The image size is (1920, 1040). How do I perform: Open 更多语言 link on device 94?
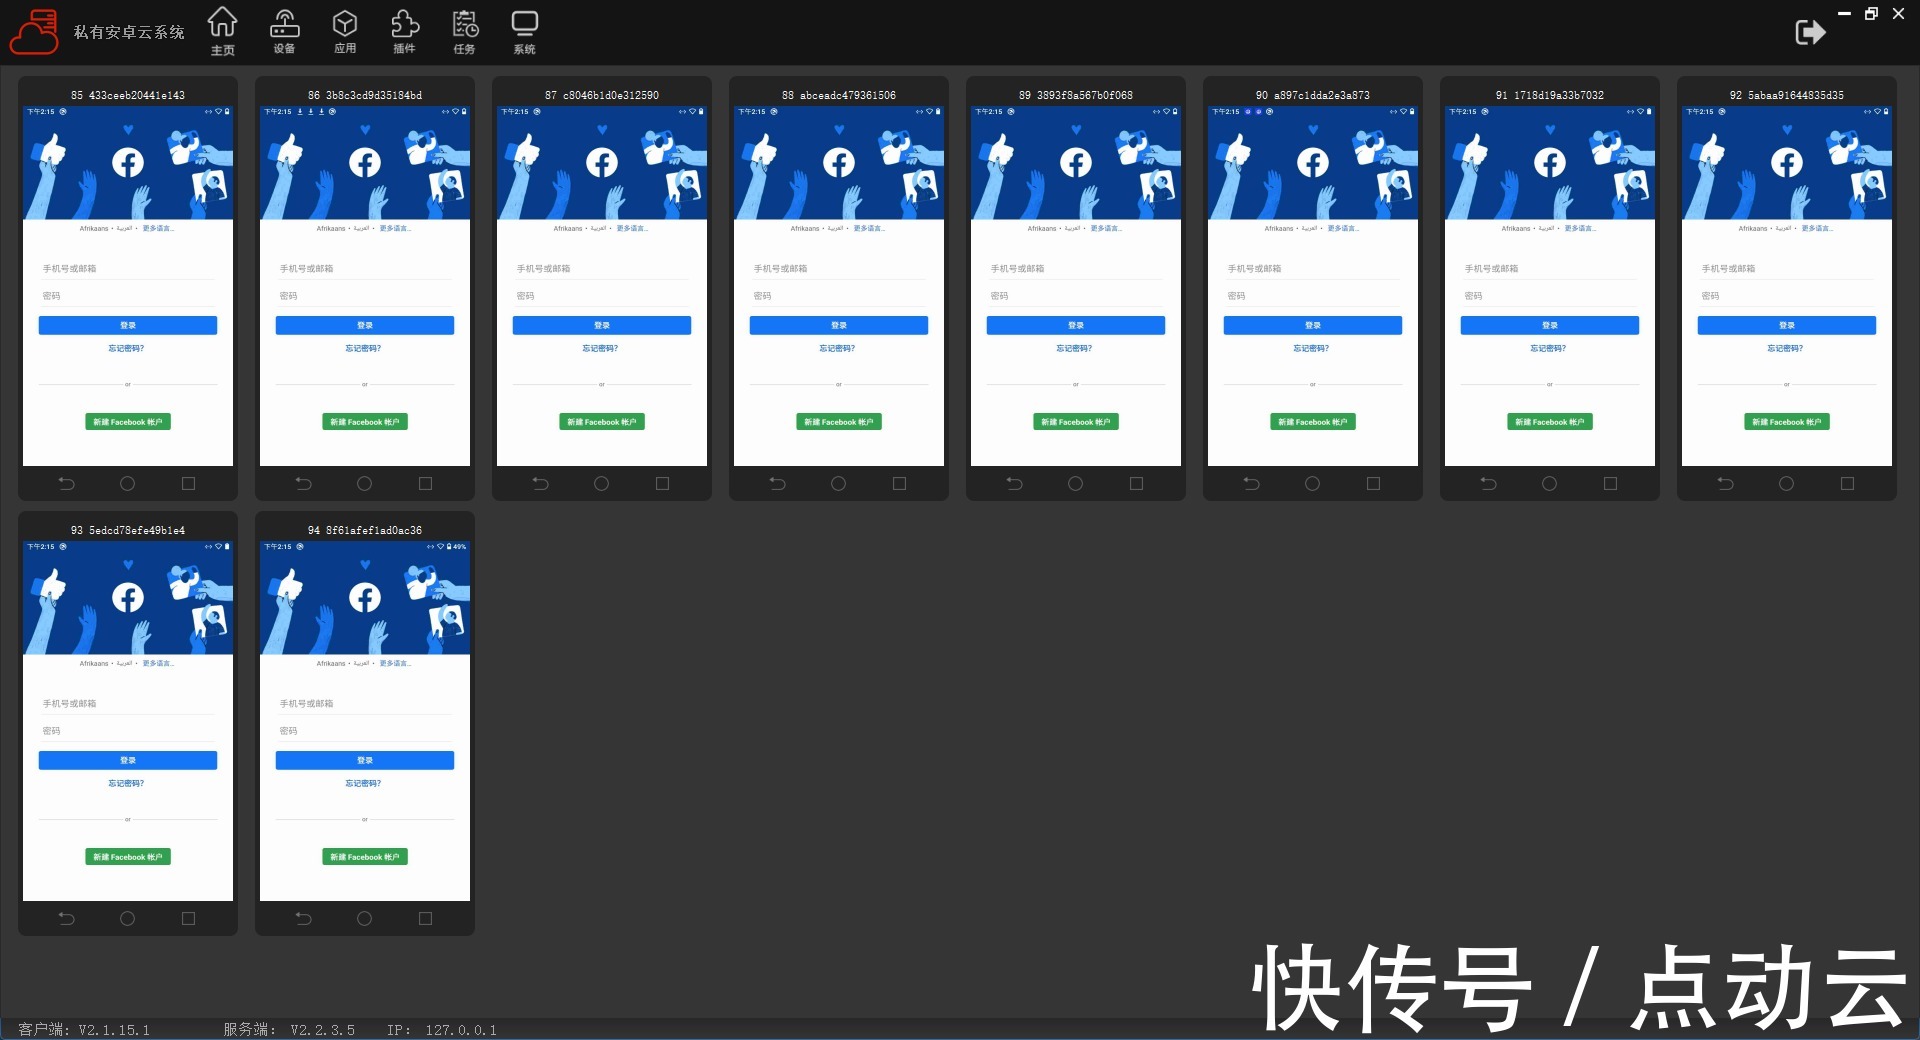tap(395, 663)
